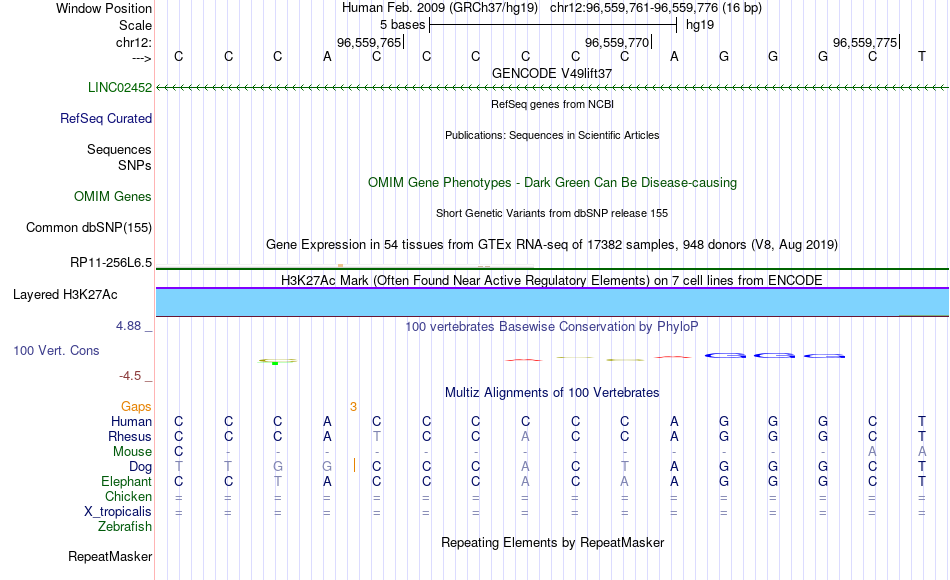
Task: Open the RepeatMasker track label
Action: (110, 556)
